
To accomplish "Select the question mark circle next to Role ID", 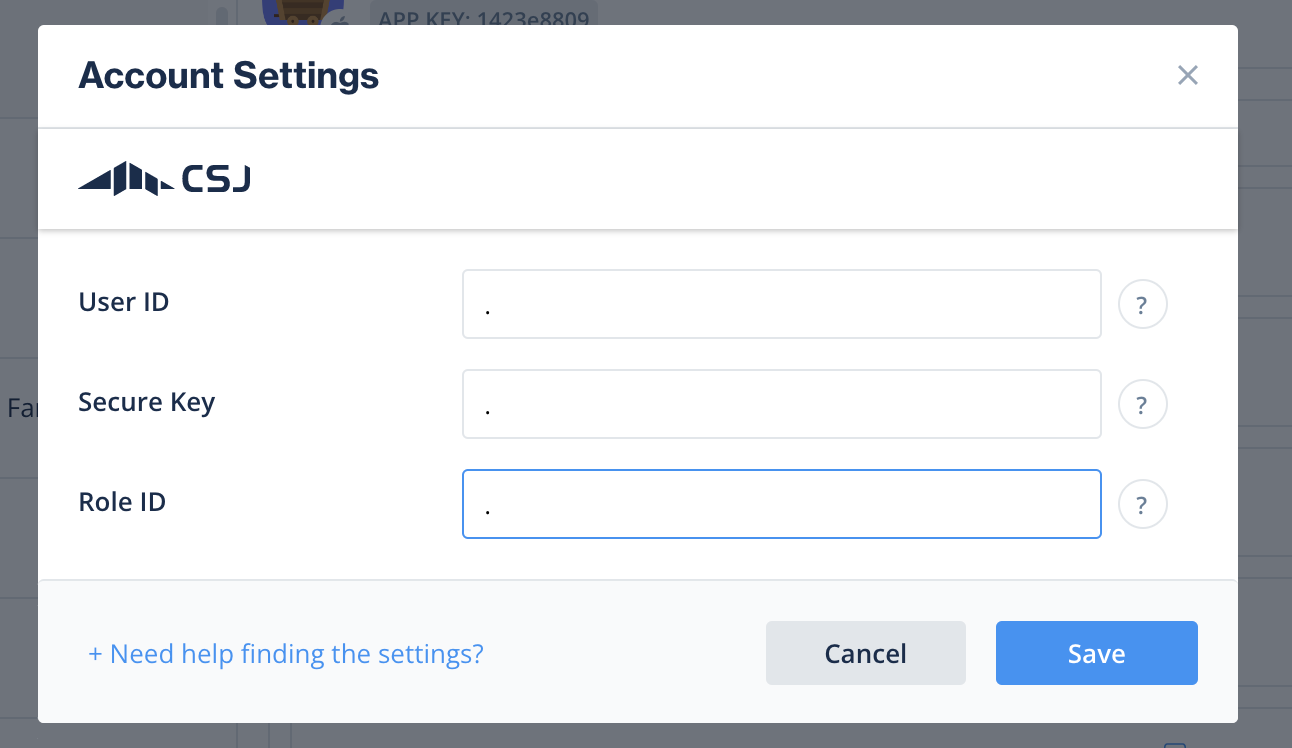I will coord(1142,504).
